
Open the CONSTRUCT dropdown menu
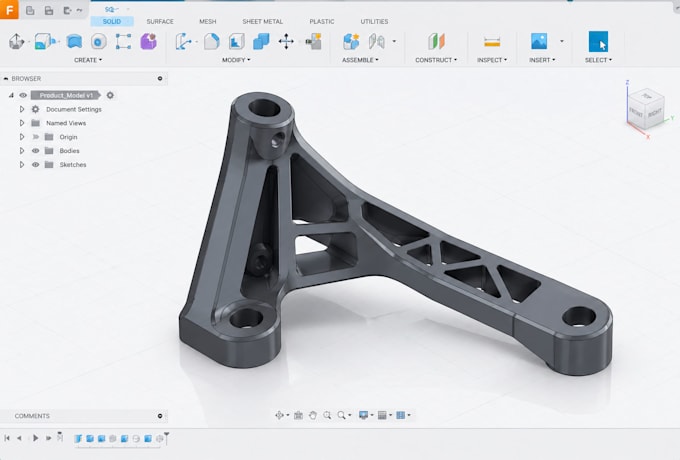click(436, 60)
